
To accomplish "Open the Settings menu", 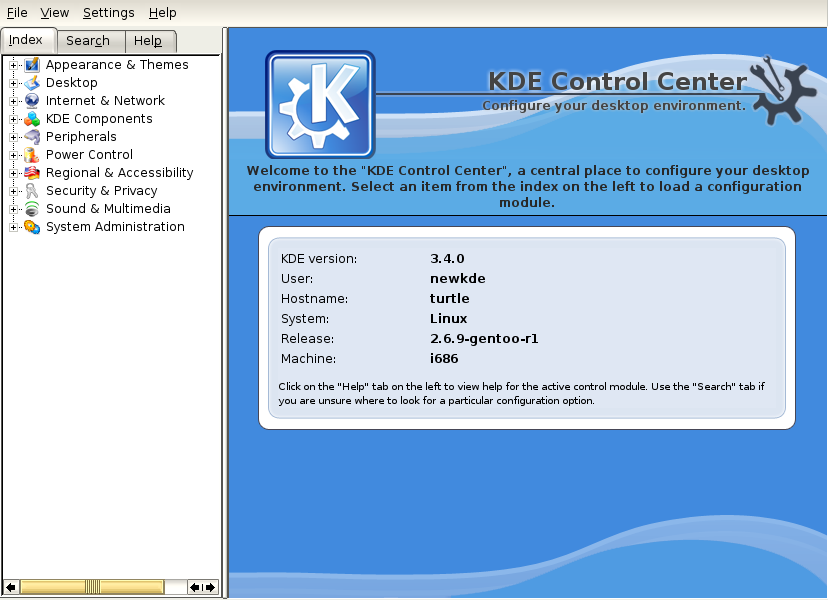I will (108, 13).
